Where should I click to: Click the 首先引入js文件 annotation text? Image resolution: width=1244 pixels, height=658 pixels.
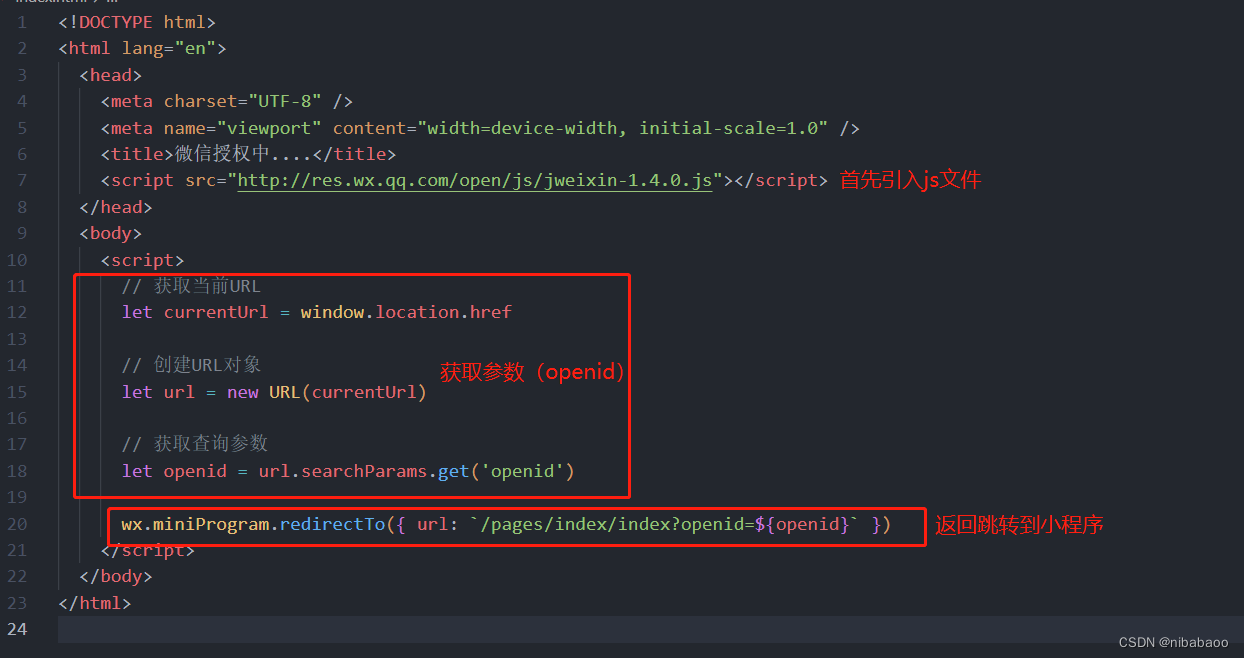click(x=908, y=180)
